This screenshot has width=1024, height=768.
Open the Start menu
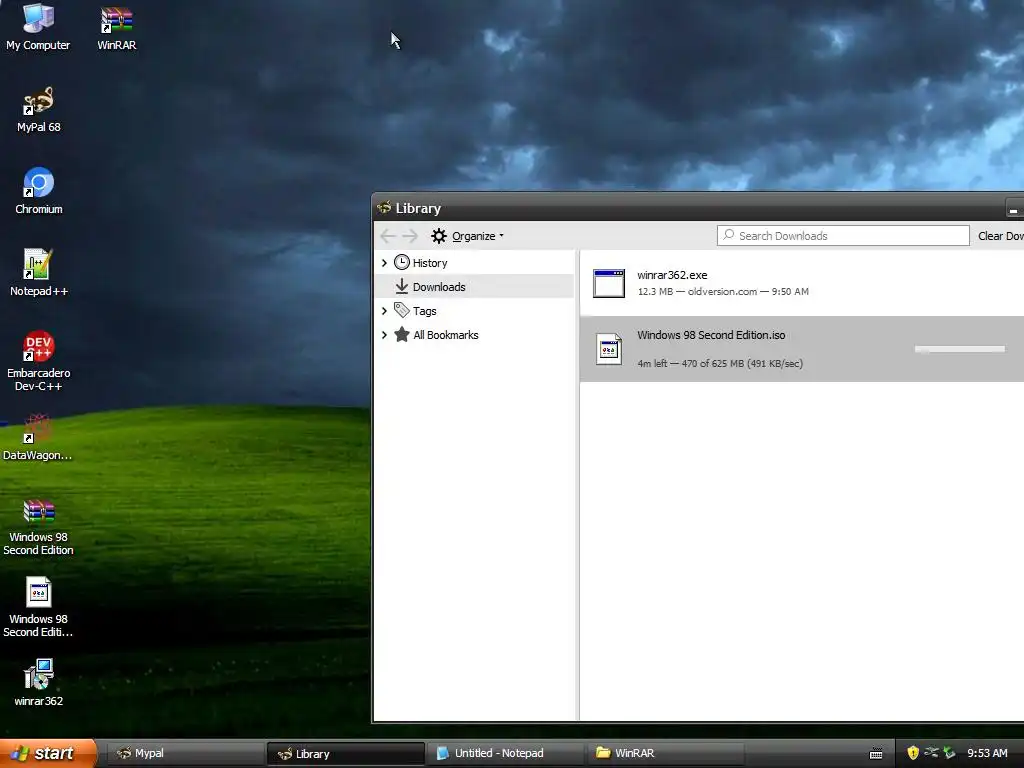click(48, 753)
